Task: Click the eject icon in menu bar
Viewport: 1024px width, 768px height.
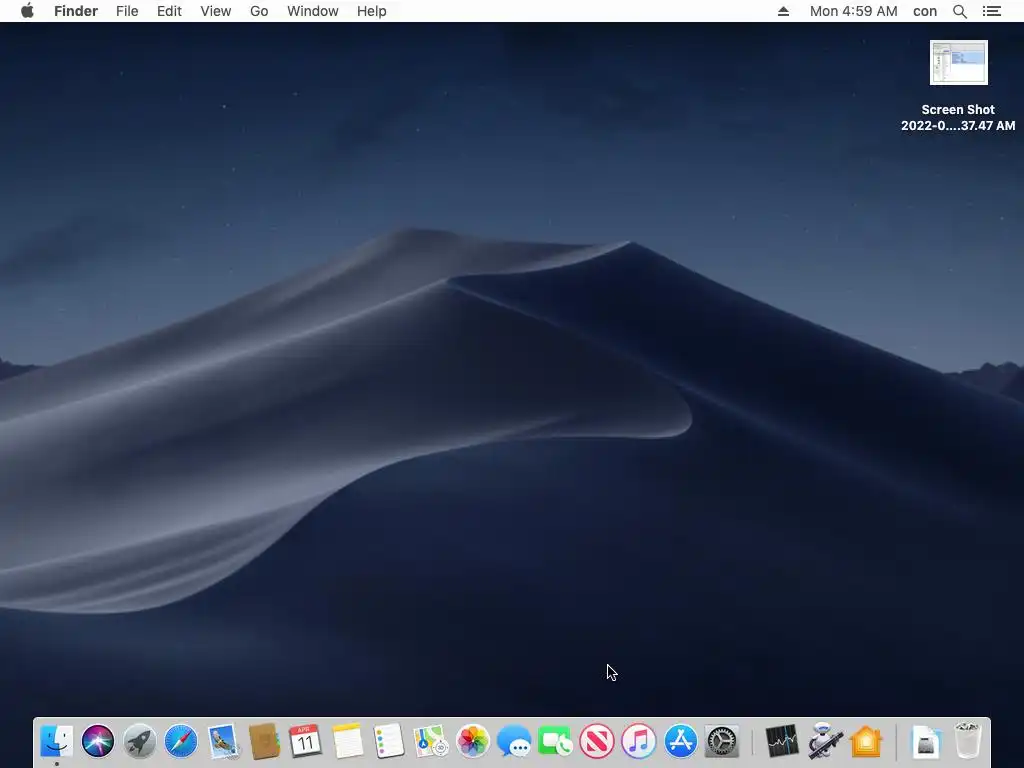Action: [x=784, y=11]
